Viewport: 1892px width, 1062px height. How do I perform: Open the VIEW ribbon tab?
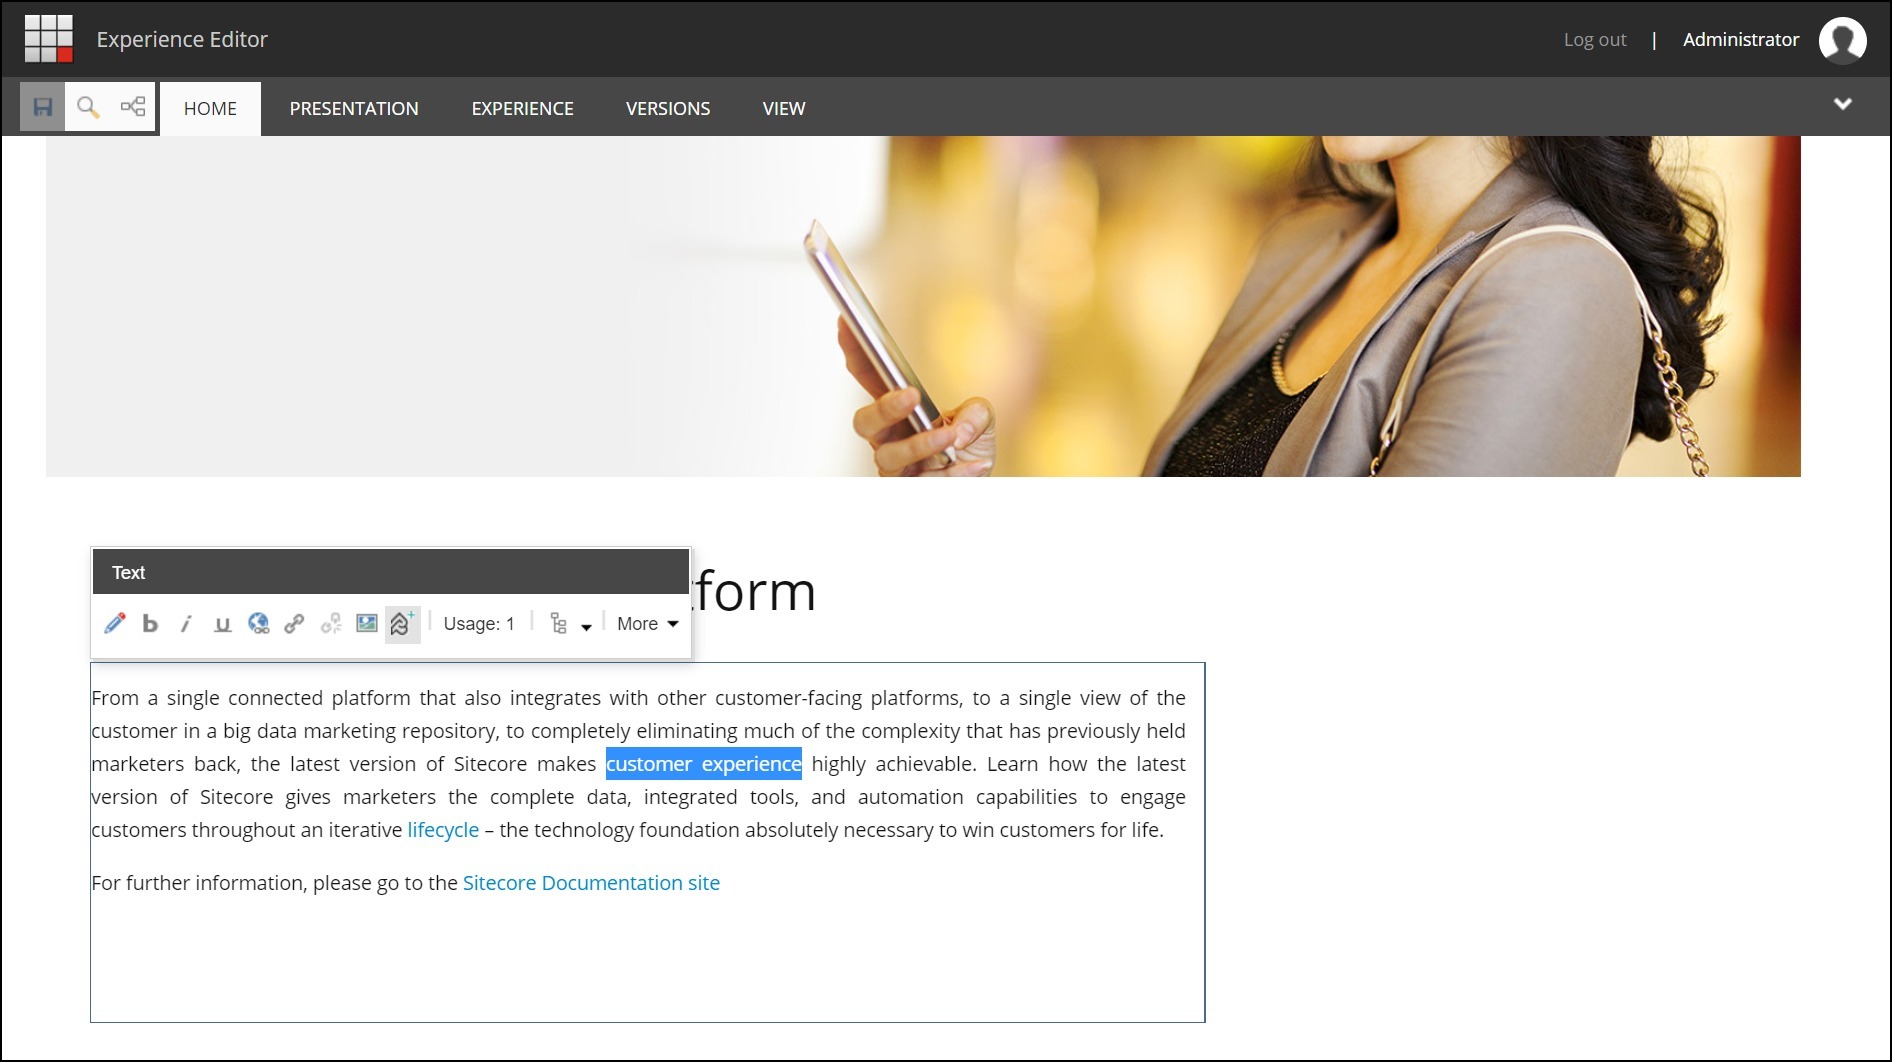click(784, 108)
